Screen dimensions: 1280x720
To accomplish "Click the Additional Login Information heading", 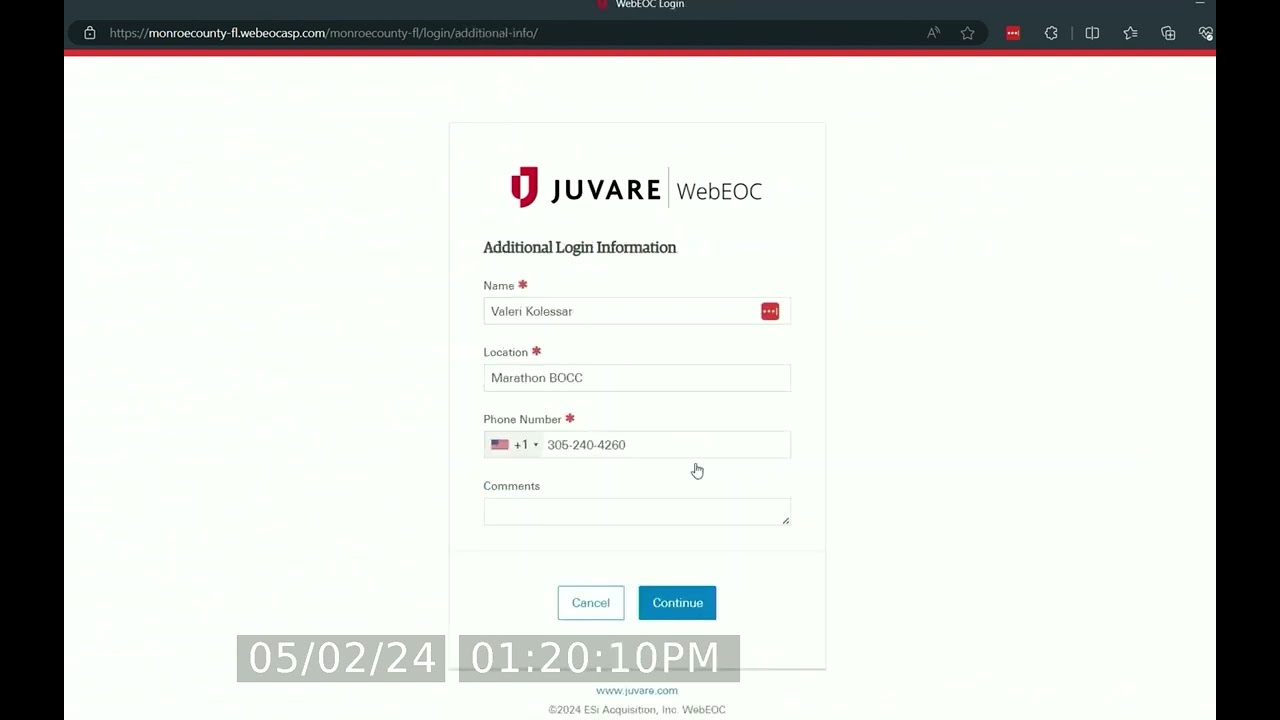I will (580, 248).
